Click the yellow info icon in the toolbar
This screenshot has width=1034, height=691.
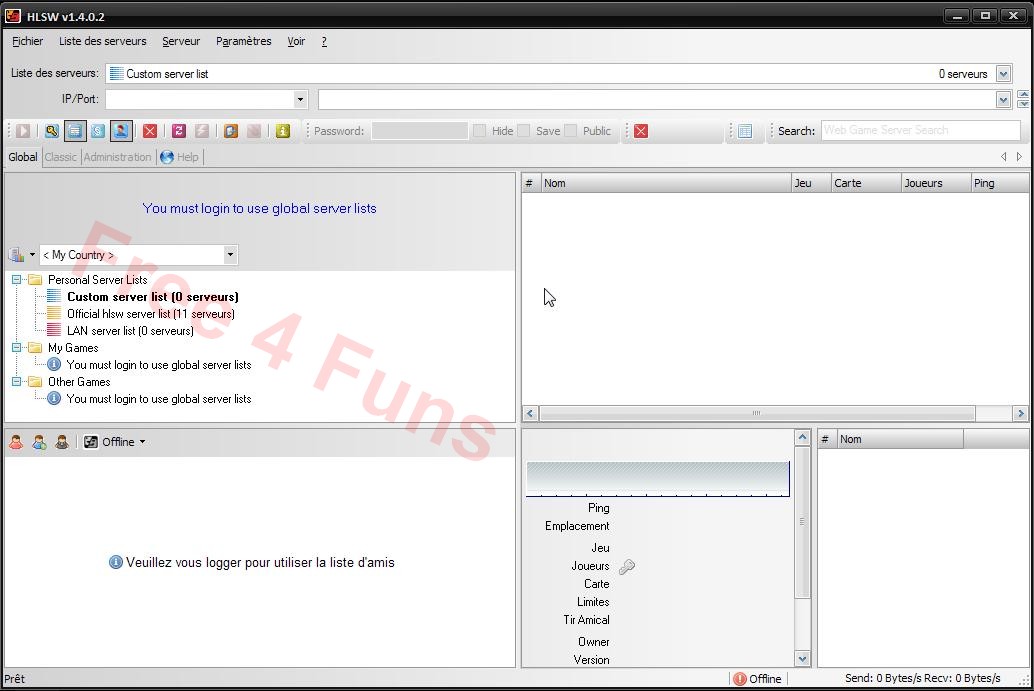point(283,131)
